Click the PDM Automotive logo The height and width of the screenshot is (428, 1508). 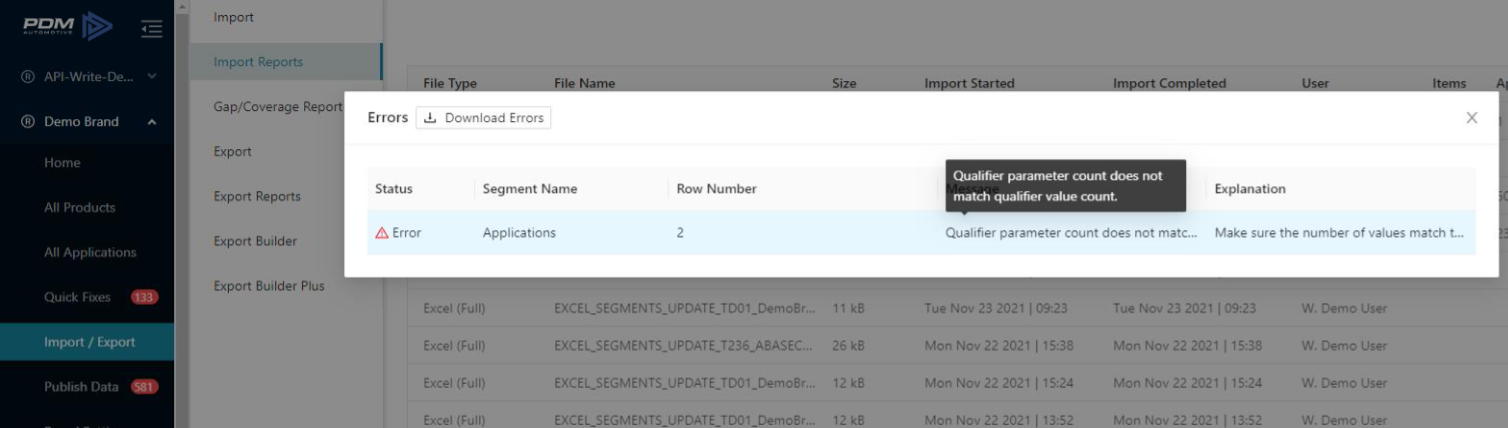(70, 28)
